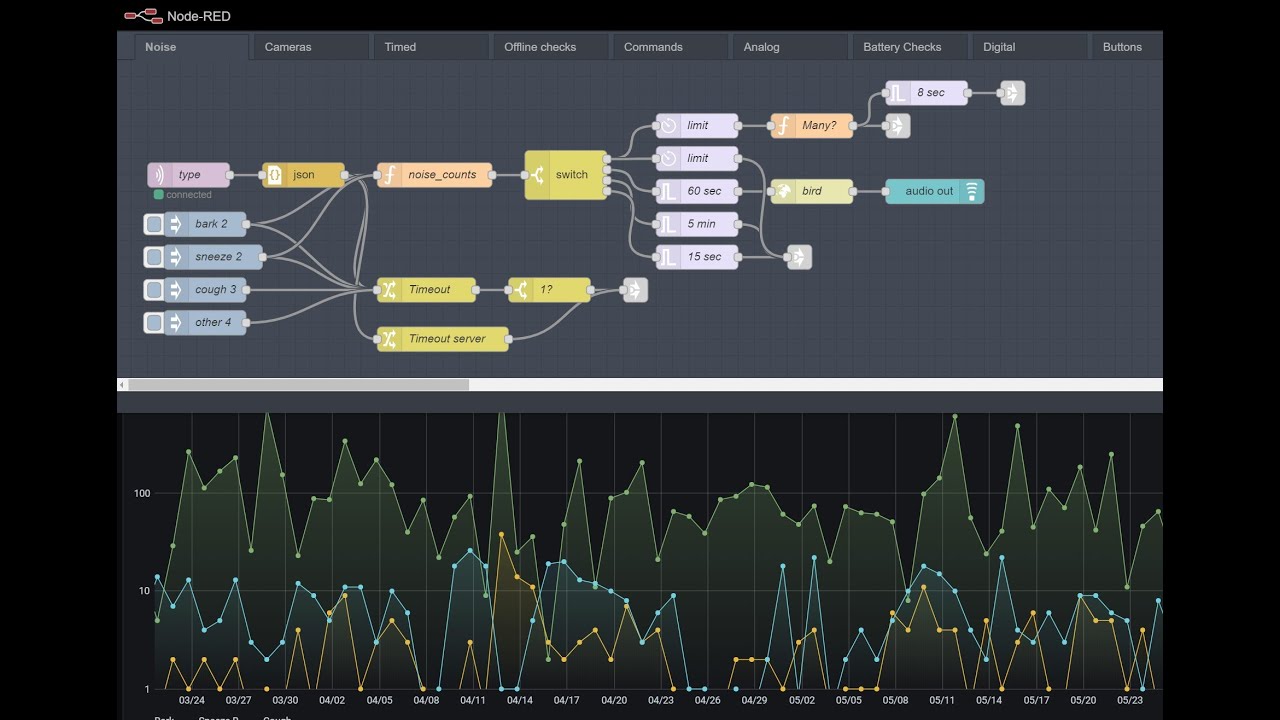Trigger the 'bark 2' inject button
The height and width of the screenshot is (720, 1280).
tap(154, 224)
